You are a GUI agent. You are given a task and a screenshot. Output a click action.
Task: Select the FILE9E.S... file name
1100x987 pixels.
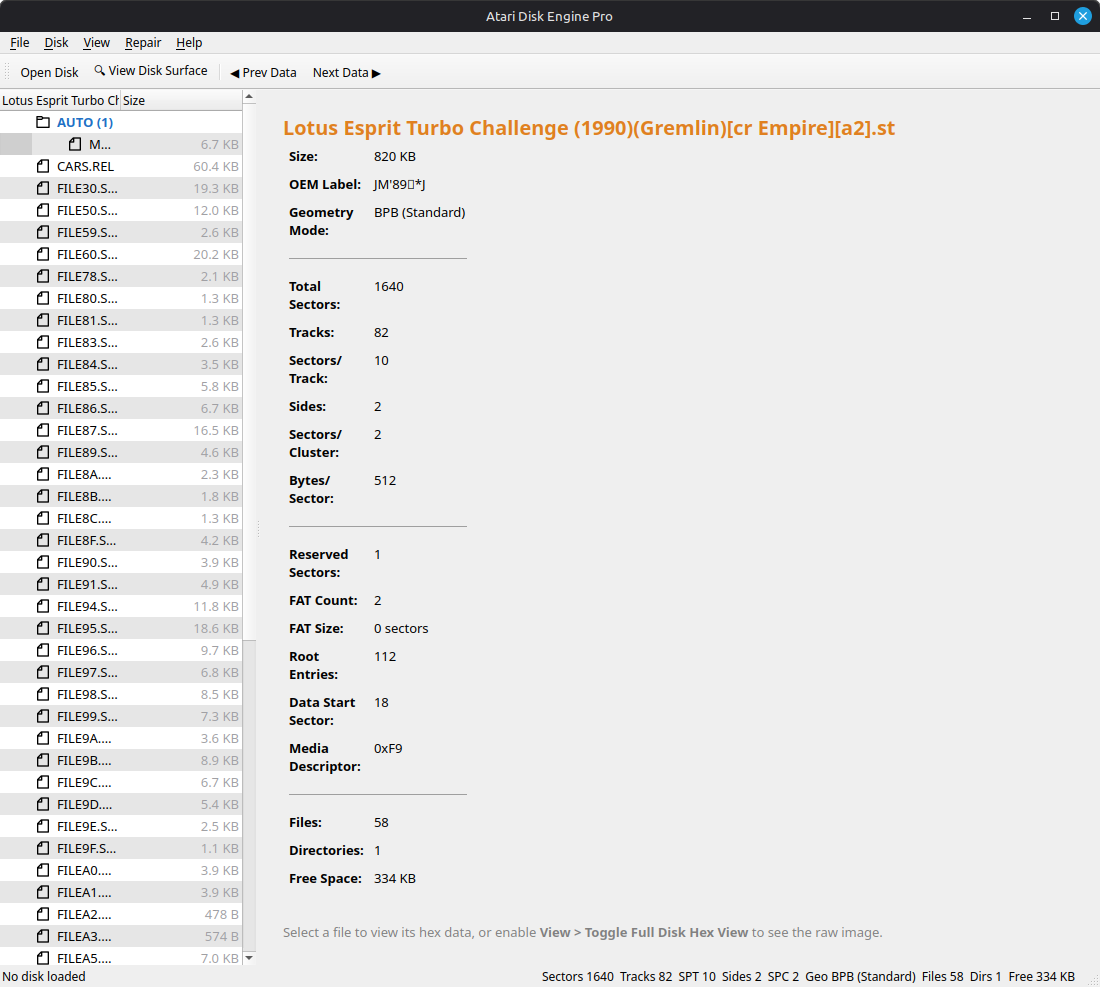[88, 826]
